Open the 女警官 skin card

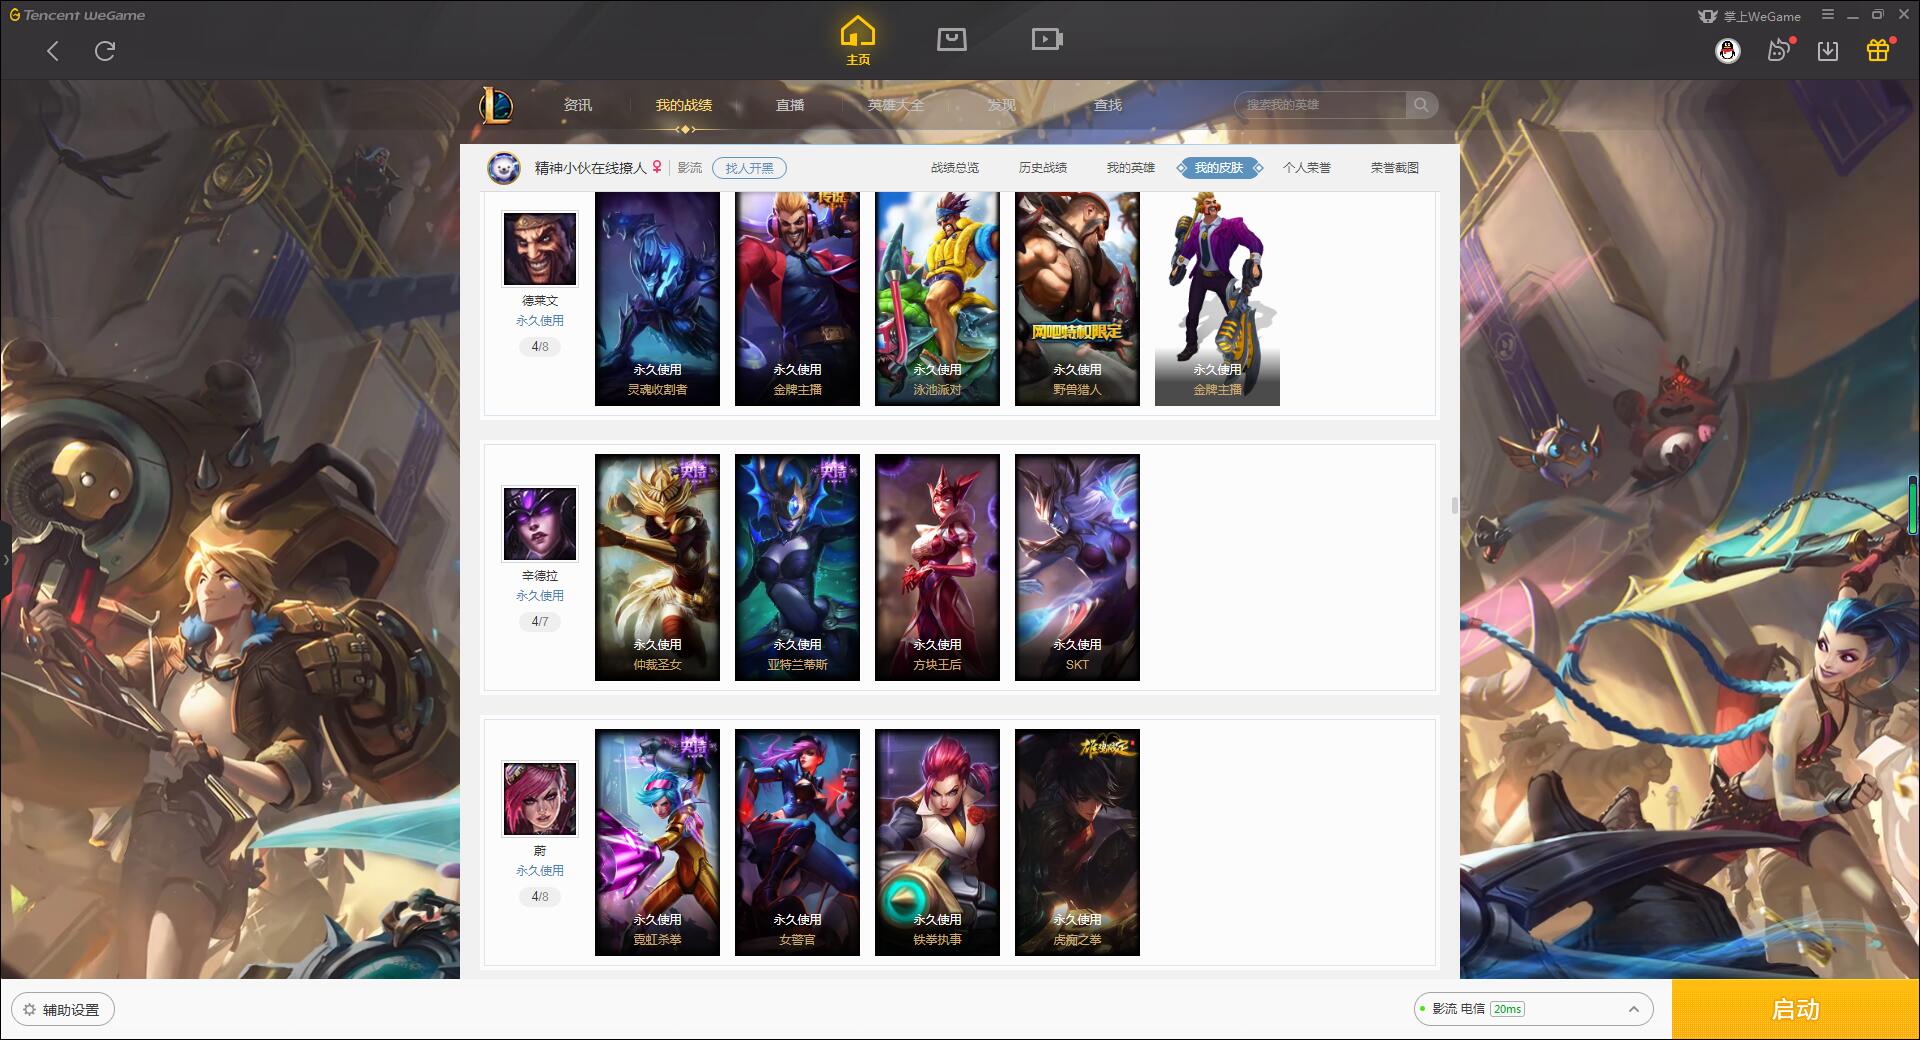pyautogui.click(x=797, y=842)
